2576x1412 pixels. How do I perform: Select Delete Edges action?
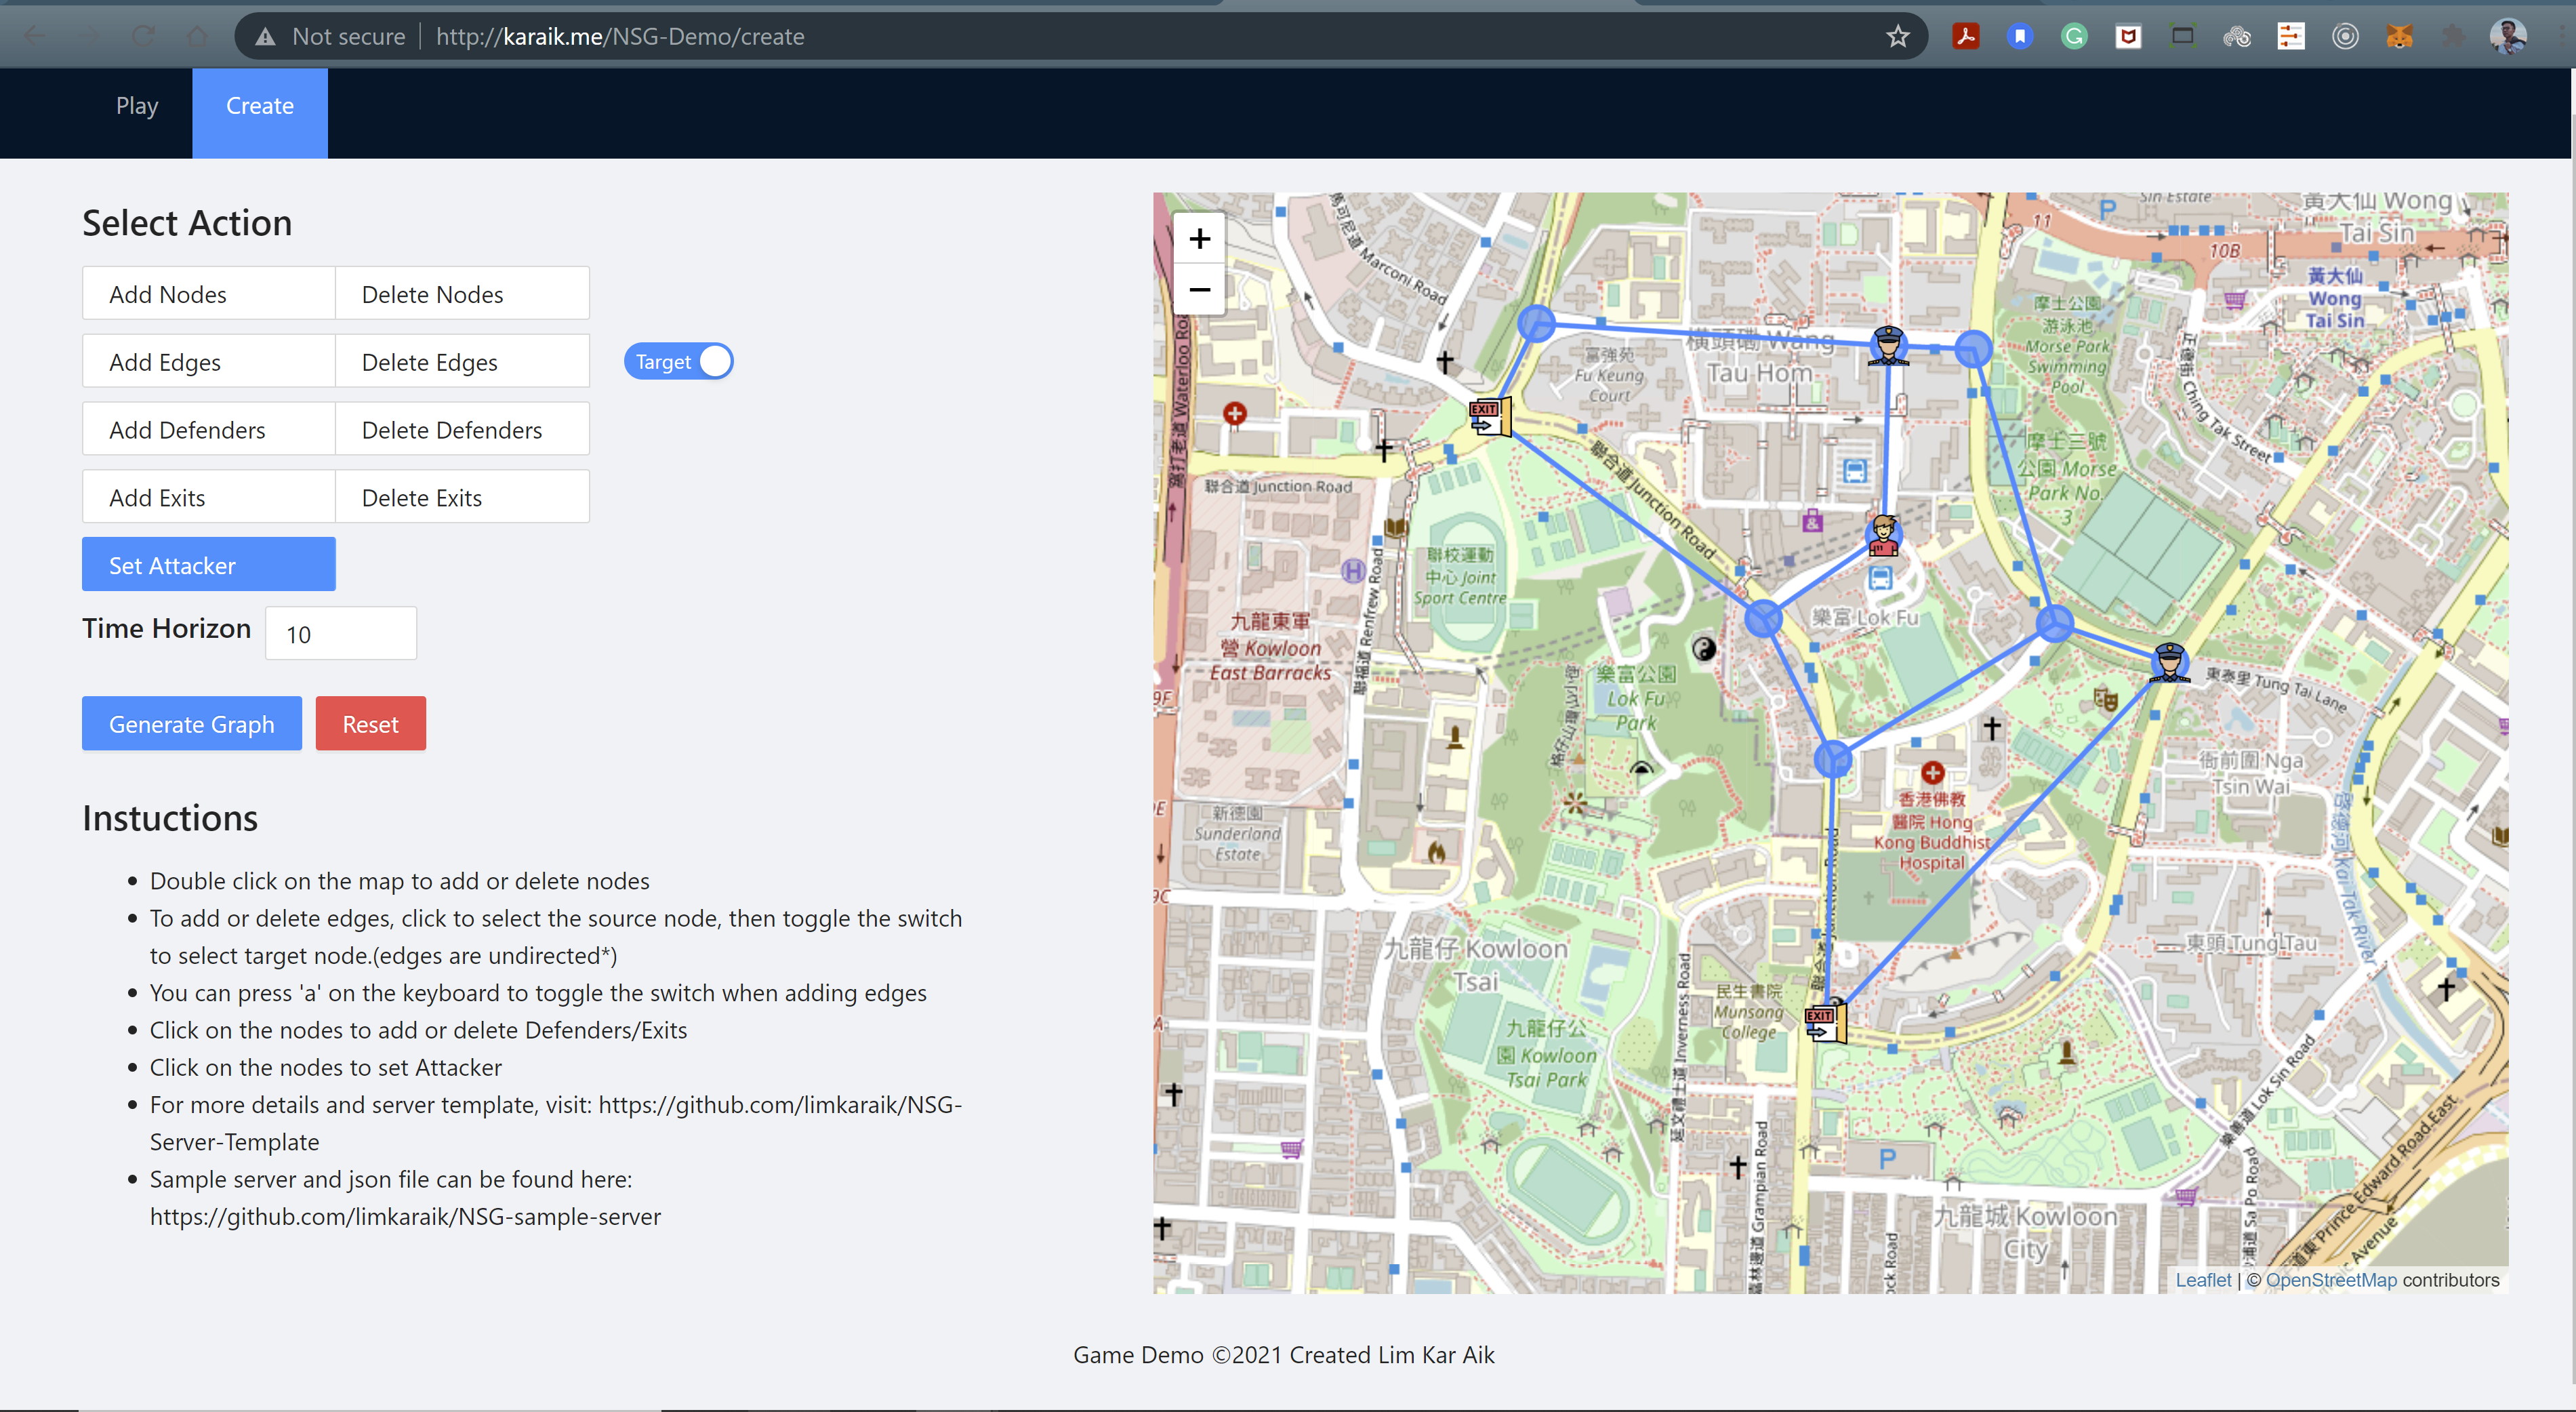(x=462, y=362)
